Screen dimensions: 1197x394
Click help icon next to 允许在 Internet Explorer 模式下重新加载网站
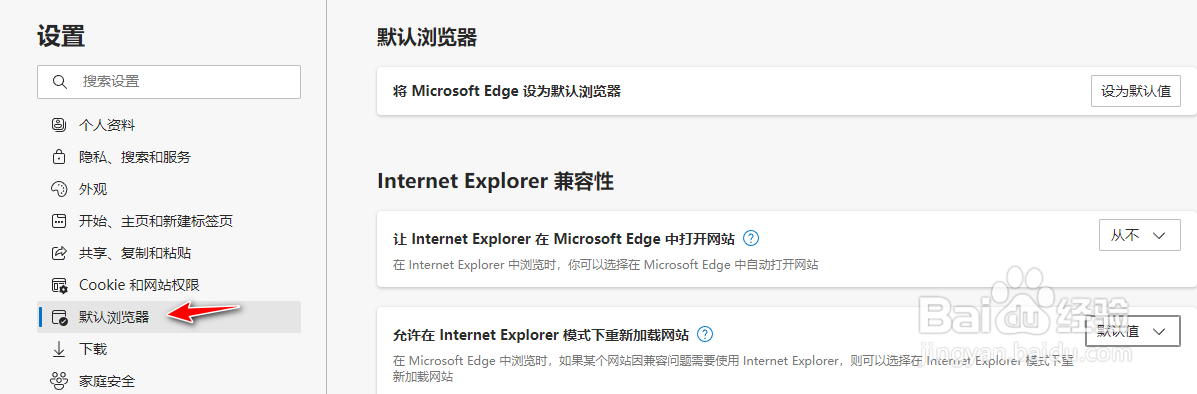point(705,334)
